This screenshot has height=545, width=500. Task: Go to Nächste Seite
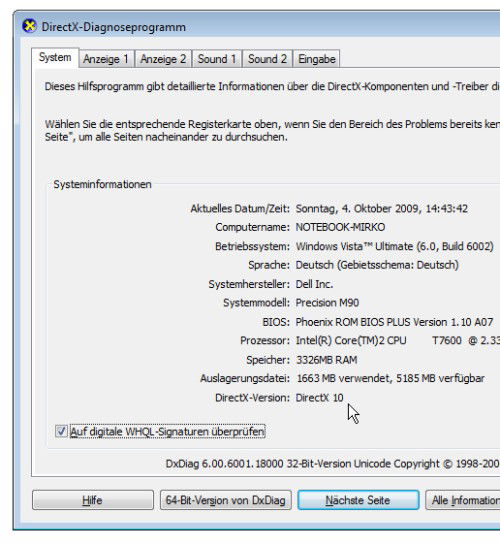pos(358,500)
